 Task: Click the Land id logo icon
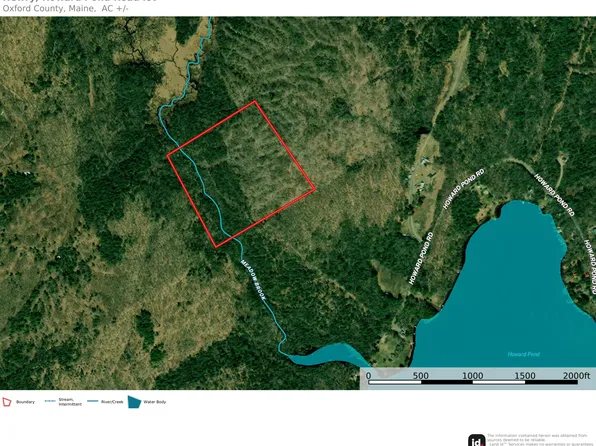pos(477,440)
